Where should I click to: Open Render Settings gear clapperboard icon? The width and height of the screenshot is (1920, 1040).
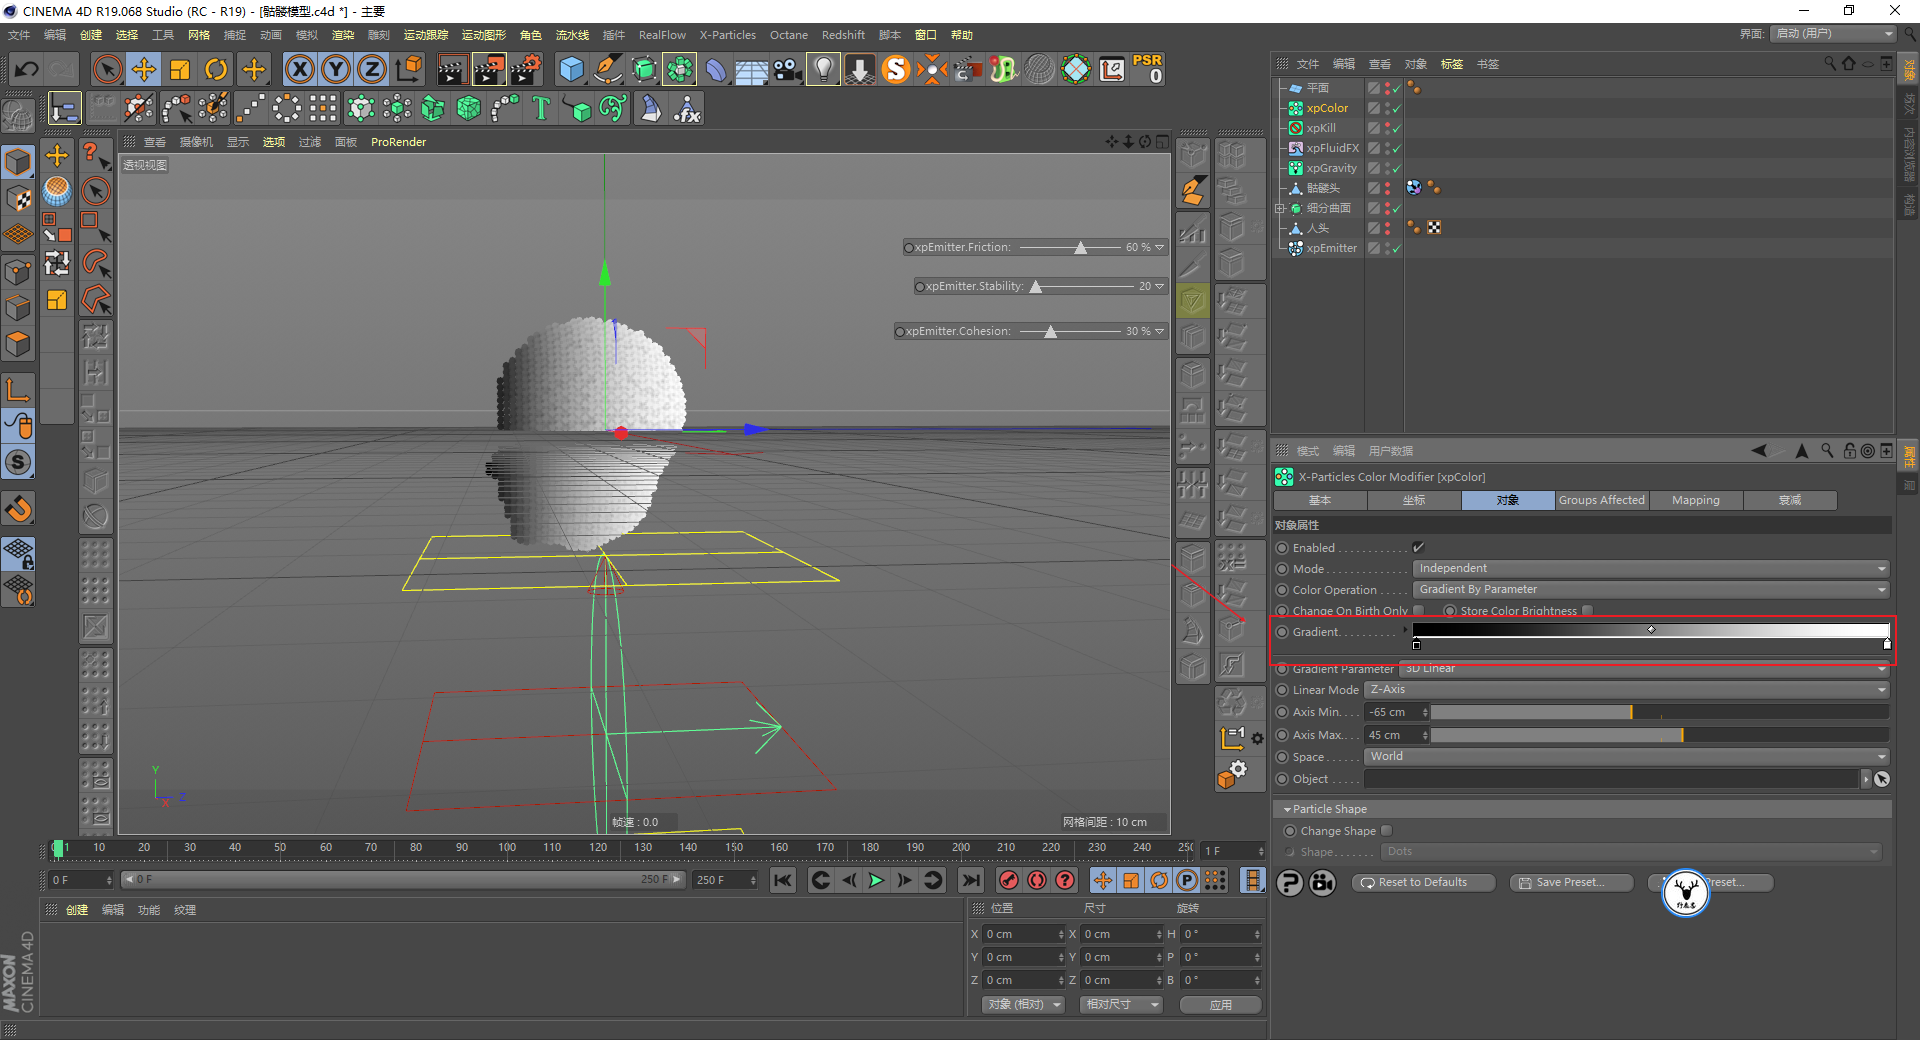(526, 69)
